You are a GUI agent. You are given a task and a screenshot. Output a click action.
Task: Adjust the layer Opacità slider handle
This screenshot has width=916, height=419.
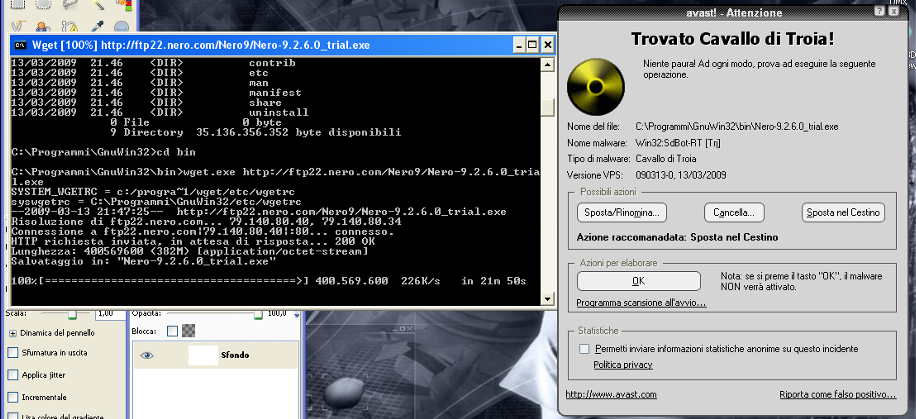pos(258,314)
